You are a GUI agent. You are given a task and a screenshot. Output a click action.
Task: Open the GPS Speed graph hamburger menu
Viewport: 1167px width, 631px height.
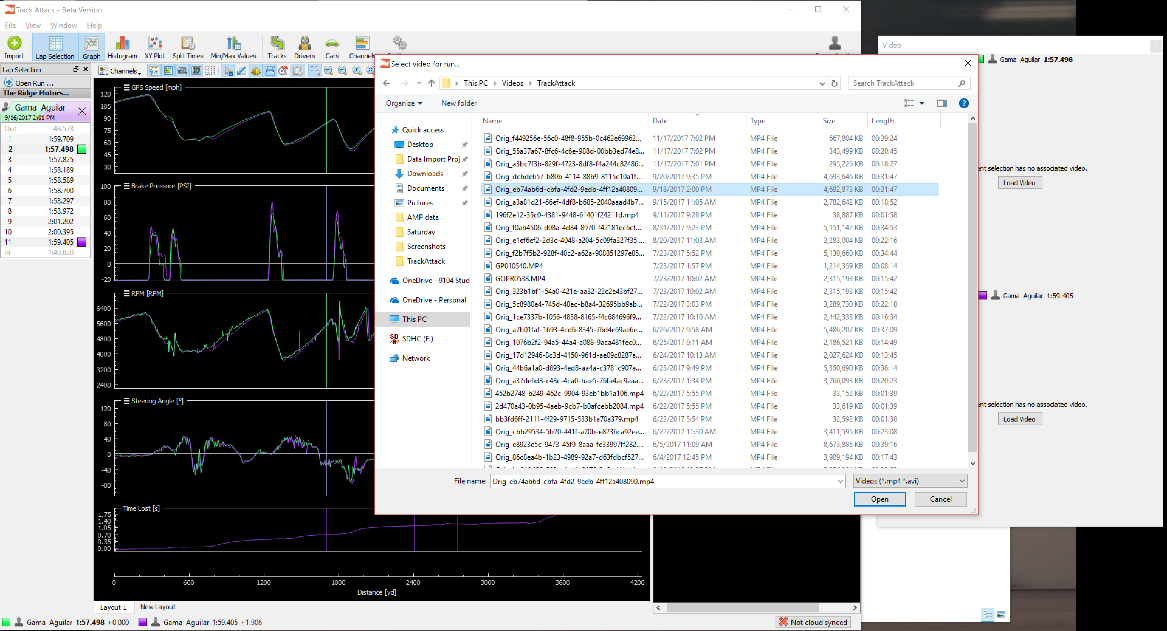click(x=127, y=87)
